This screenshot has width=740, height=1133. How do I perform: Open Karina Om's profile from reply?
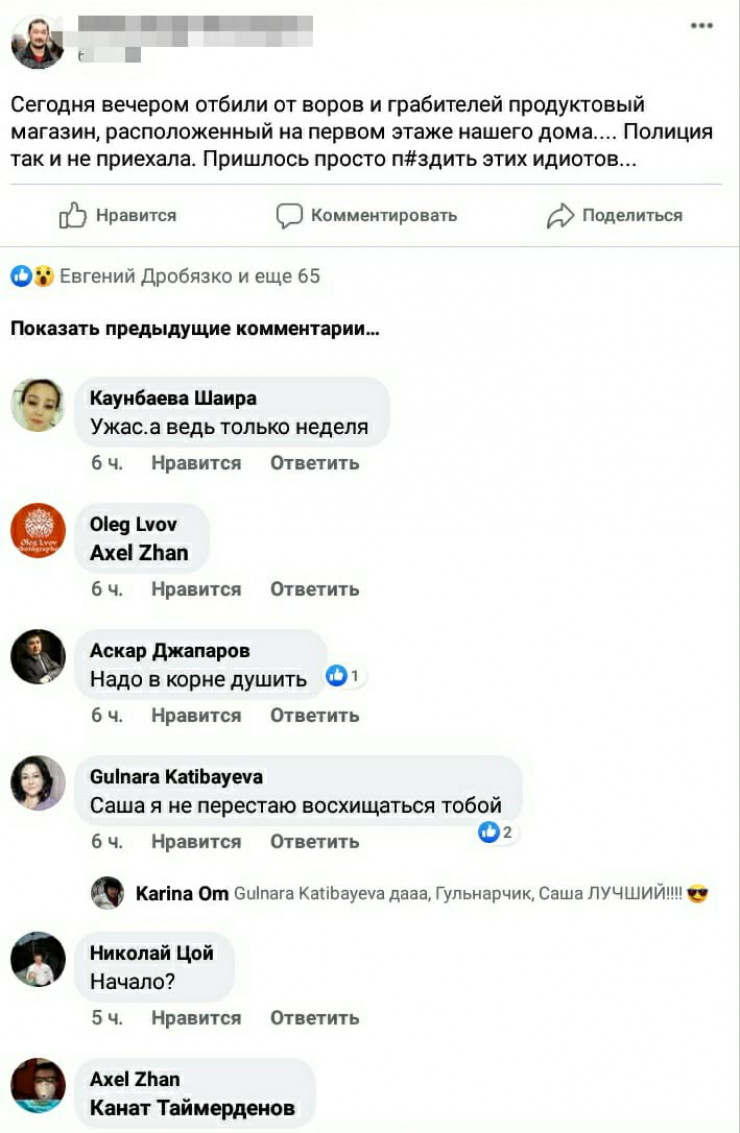click(181, 894)
